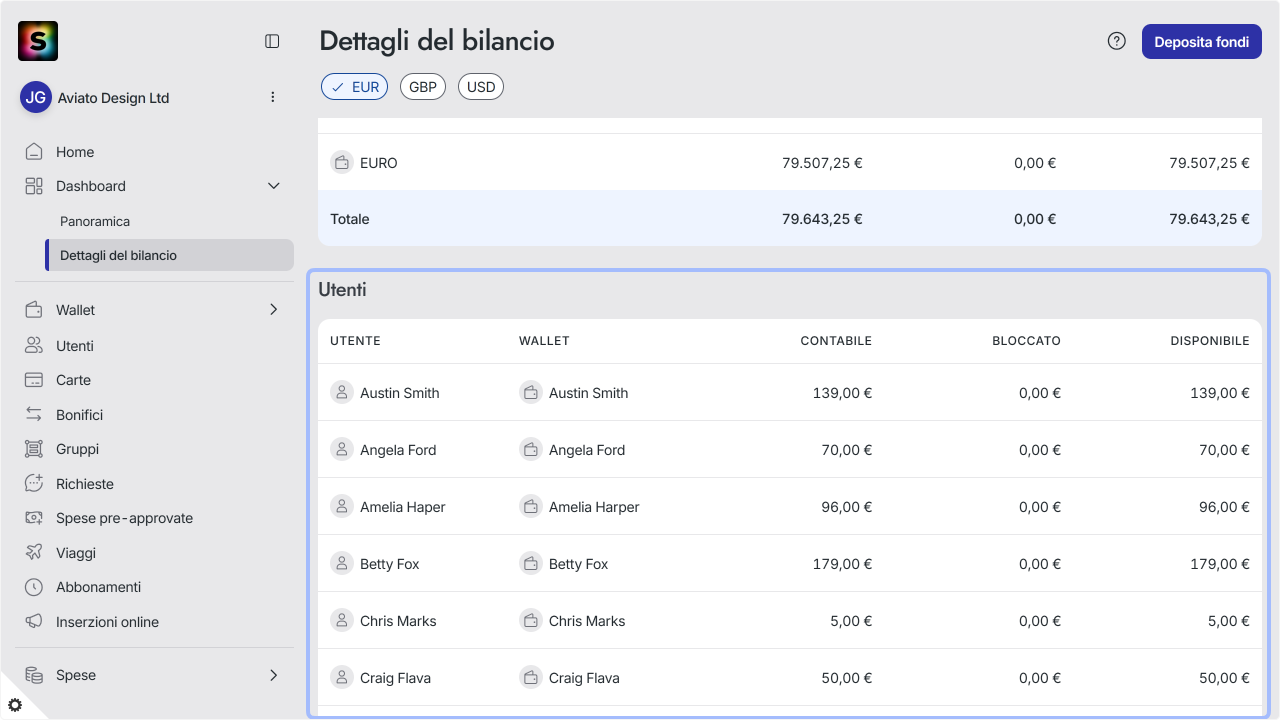Click the 139,00 € contabile value for Austin Smith

(x=842, y=393)
